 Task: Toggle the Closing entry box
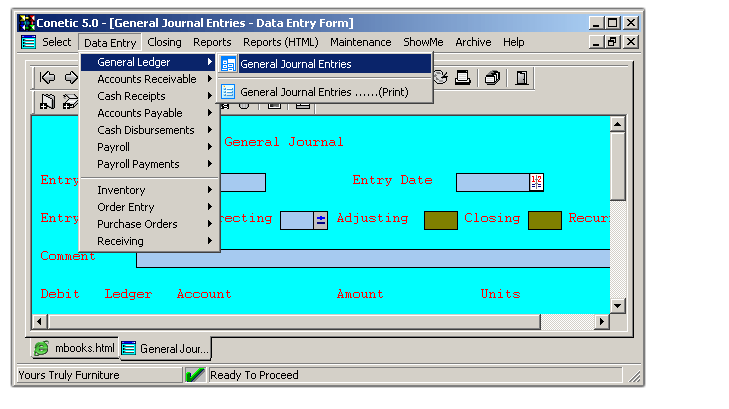click(544, 220)
